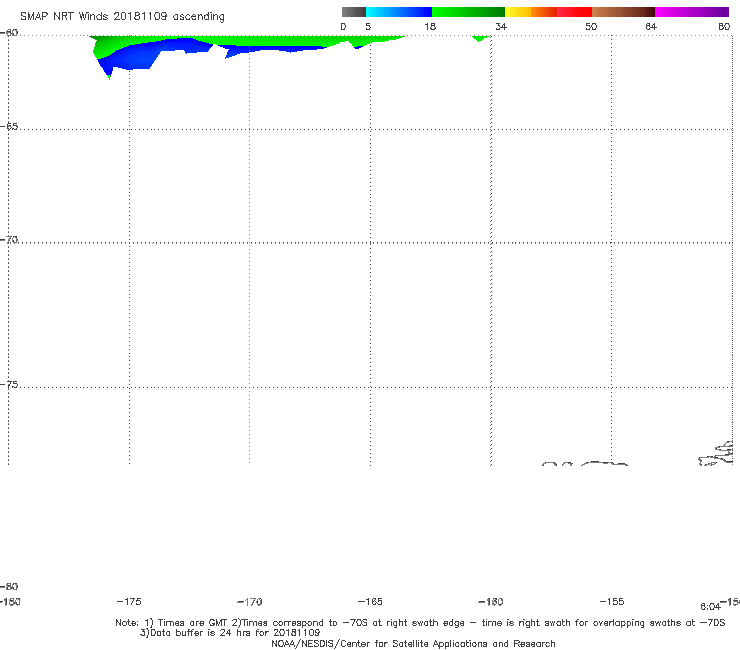The image size is (740, 650).
Task: Click the note '3)Data buffer is 24 hrs for 20181109'
Action: [230, 633]
